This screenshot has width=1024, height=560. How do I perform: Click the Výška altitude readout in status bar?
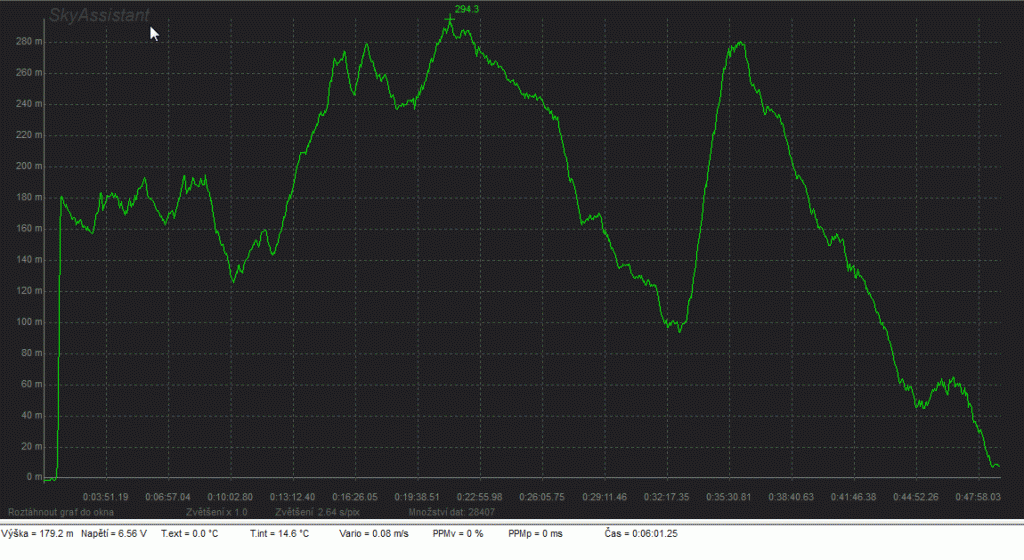(38, 534)
